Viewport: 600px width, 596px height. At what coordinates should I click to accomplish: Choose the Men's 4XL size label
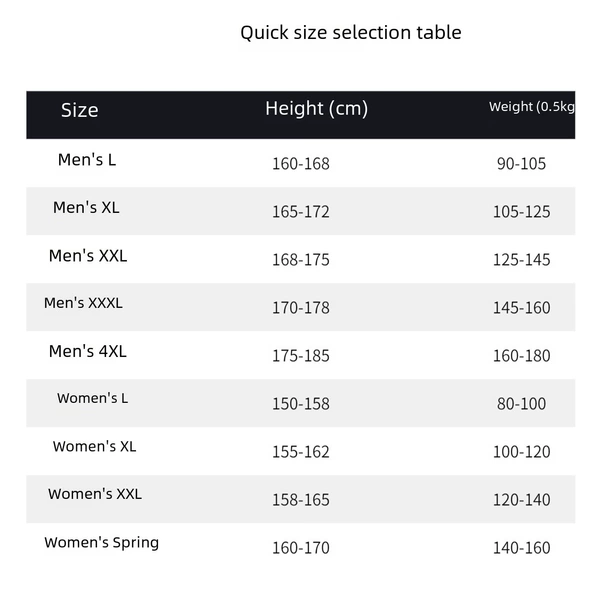pyautogui.click(x=87, y=351)
